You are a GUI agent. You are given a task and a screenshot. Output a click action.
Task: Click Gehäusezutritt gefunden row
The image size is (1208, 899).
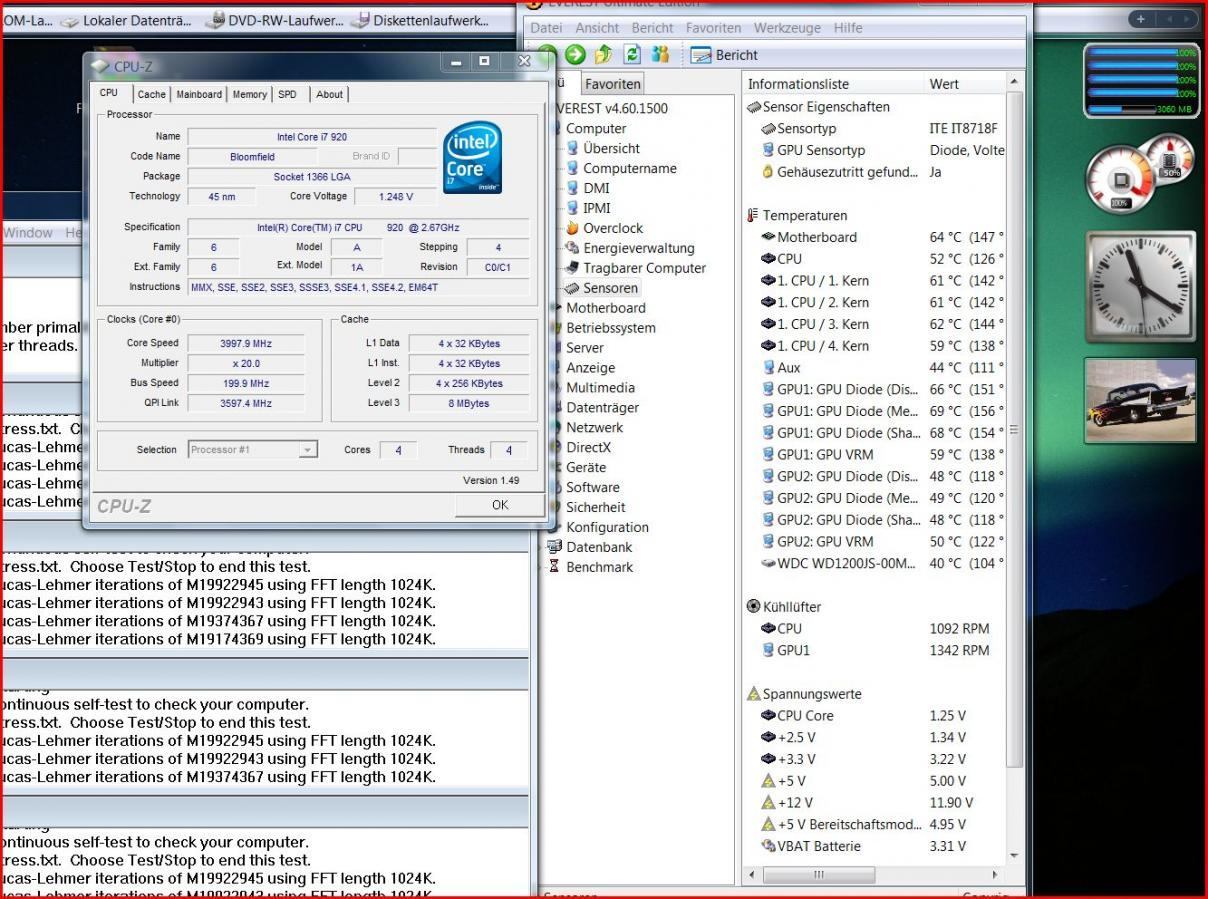click(x=875, y=172)
